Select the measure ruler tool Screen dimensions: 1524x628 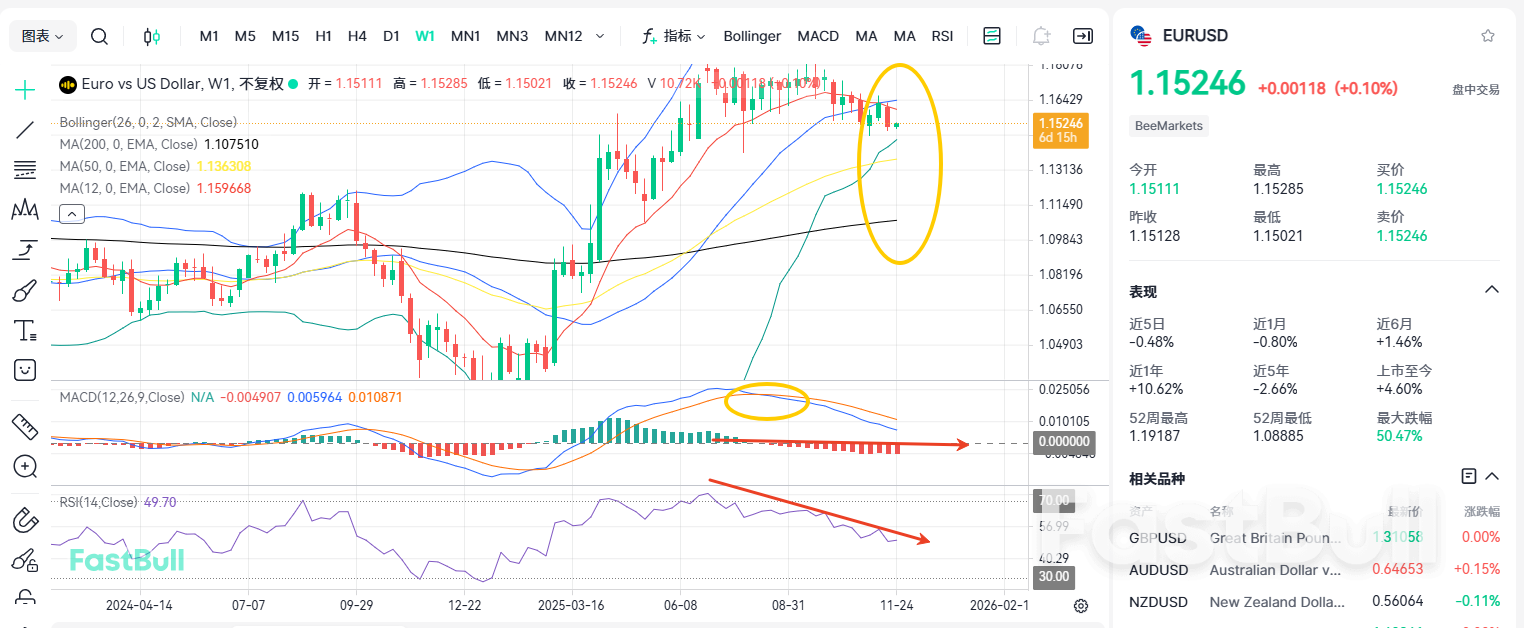point(24,425)
